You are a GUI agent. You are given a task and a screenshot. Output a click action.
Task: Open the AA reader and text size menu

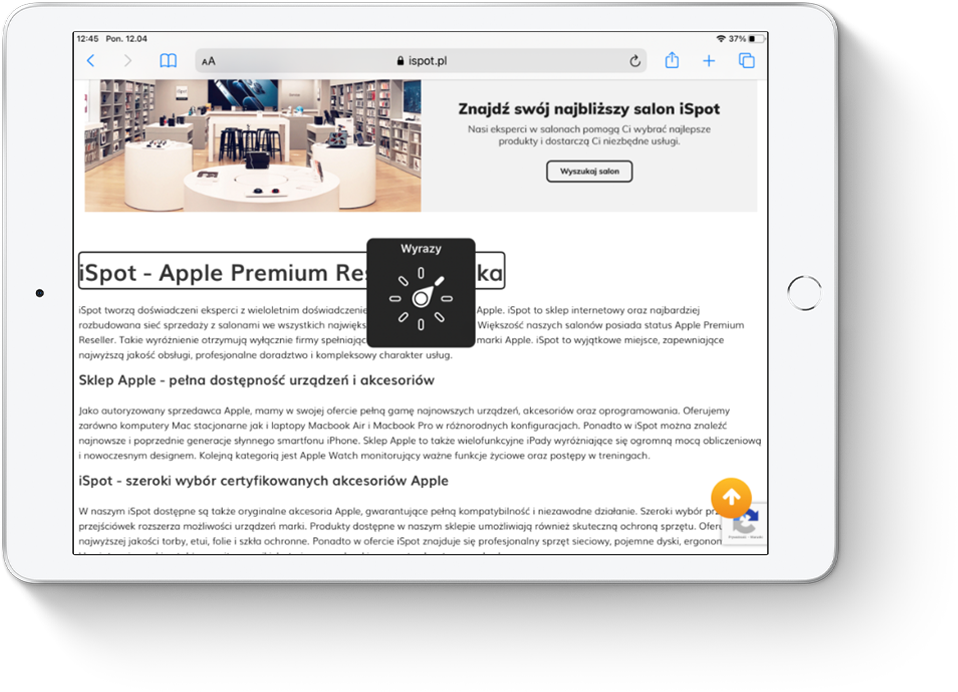(x=208, y=61)
